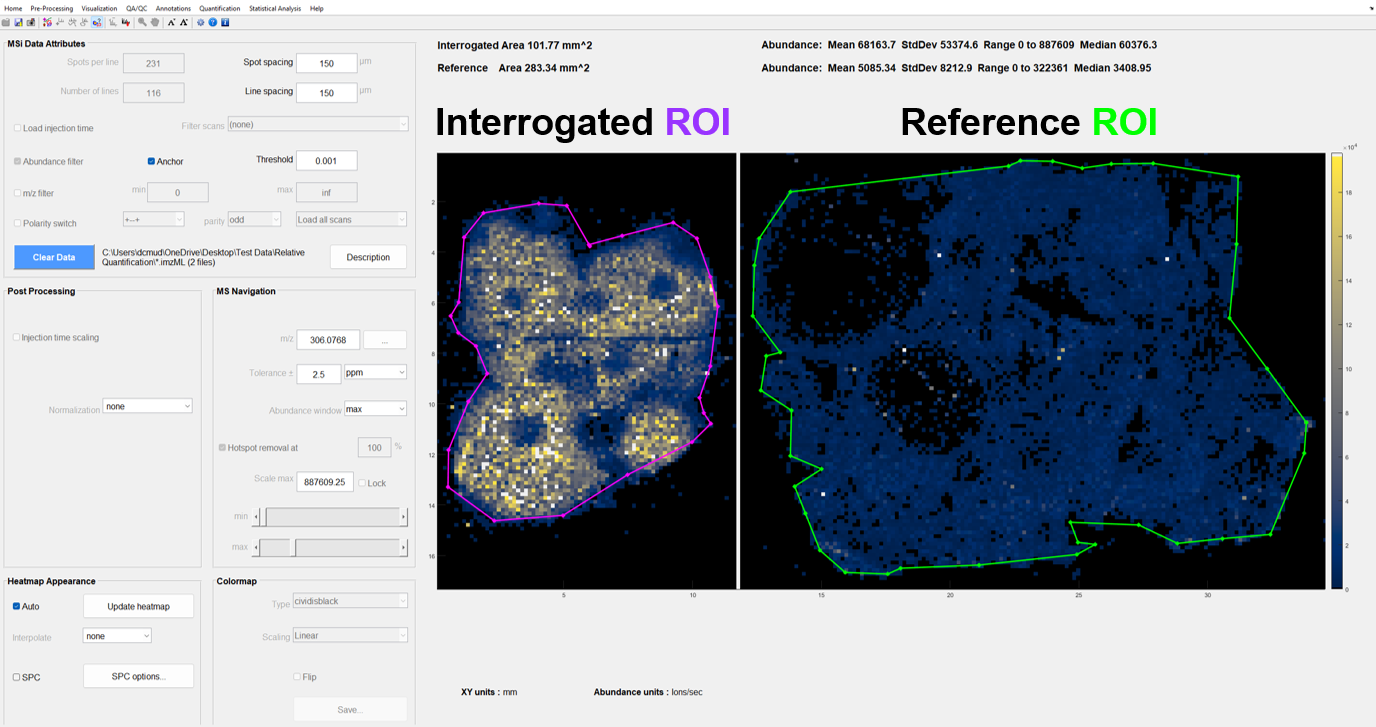Enable the SPC checkbox
Image resolution: width=1376 pixels, height=727 pixels.
point(17,677)
